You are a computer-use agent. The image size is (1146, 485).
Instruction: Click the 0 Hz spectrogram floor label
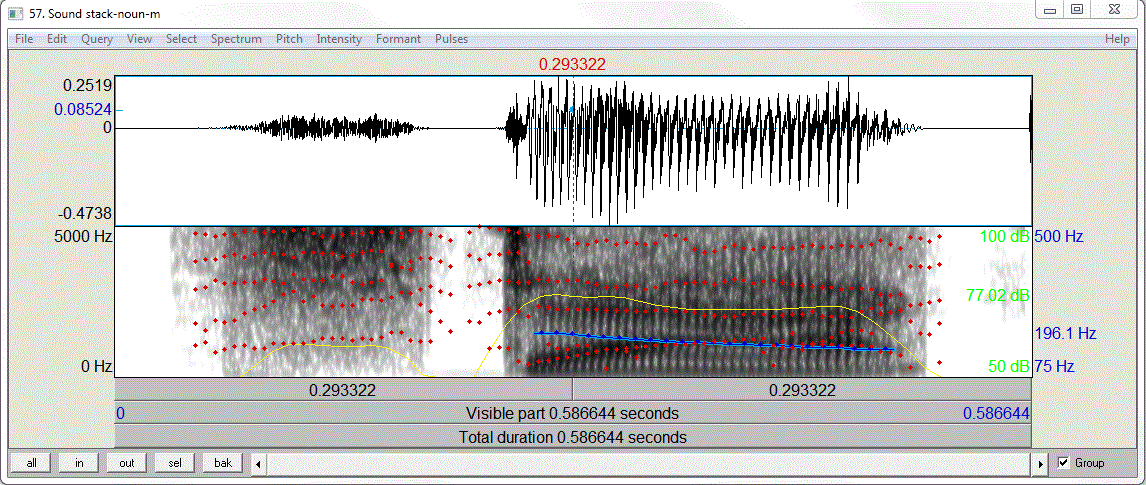click(94, 366)
